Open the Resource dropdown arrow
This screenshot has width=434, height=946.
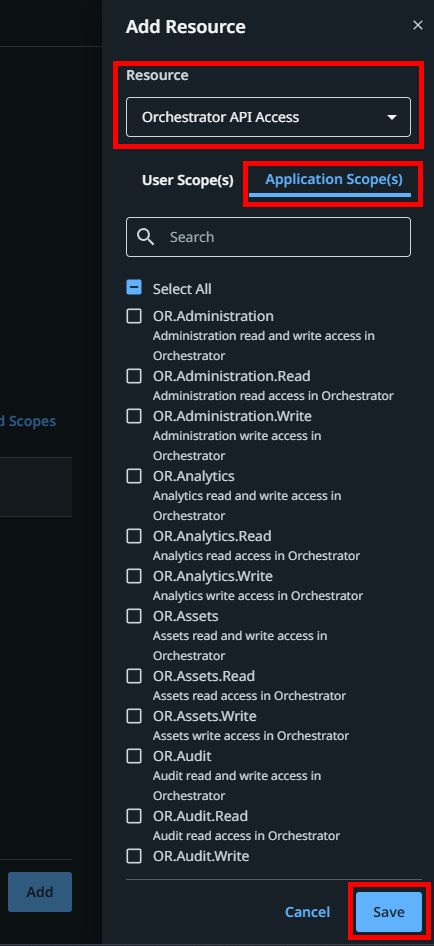tap(392, 117)
